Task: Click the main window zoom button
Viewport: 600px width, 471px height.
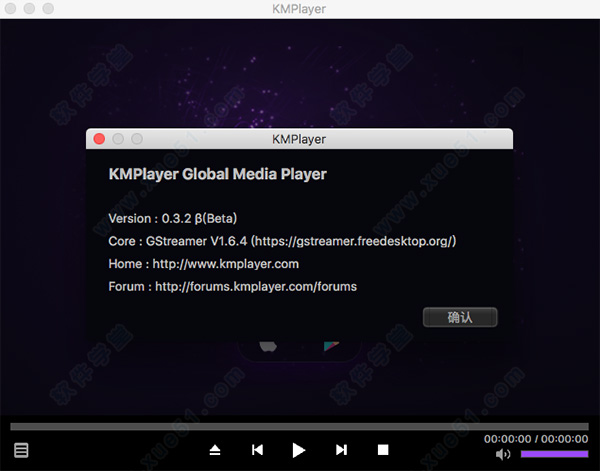Action: pos(48,8)
